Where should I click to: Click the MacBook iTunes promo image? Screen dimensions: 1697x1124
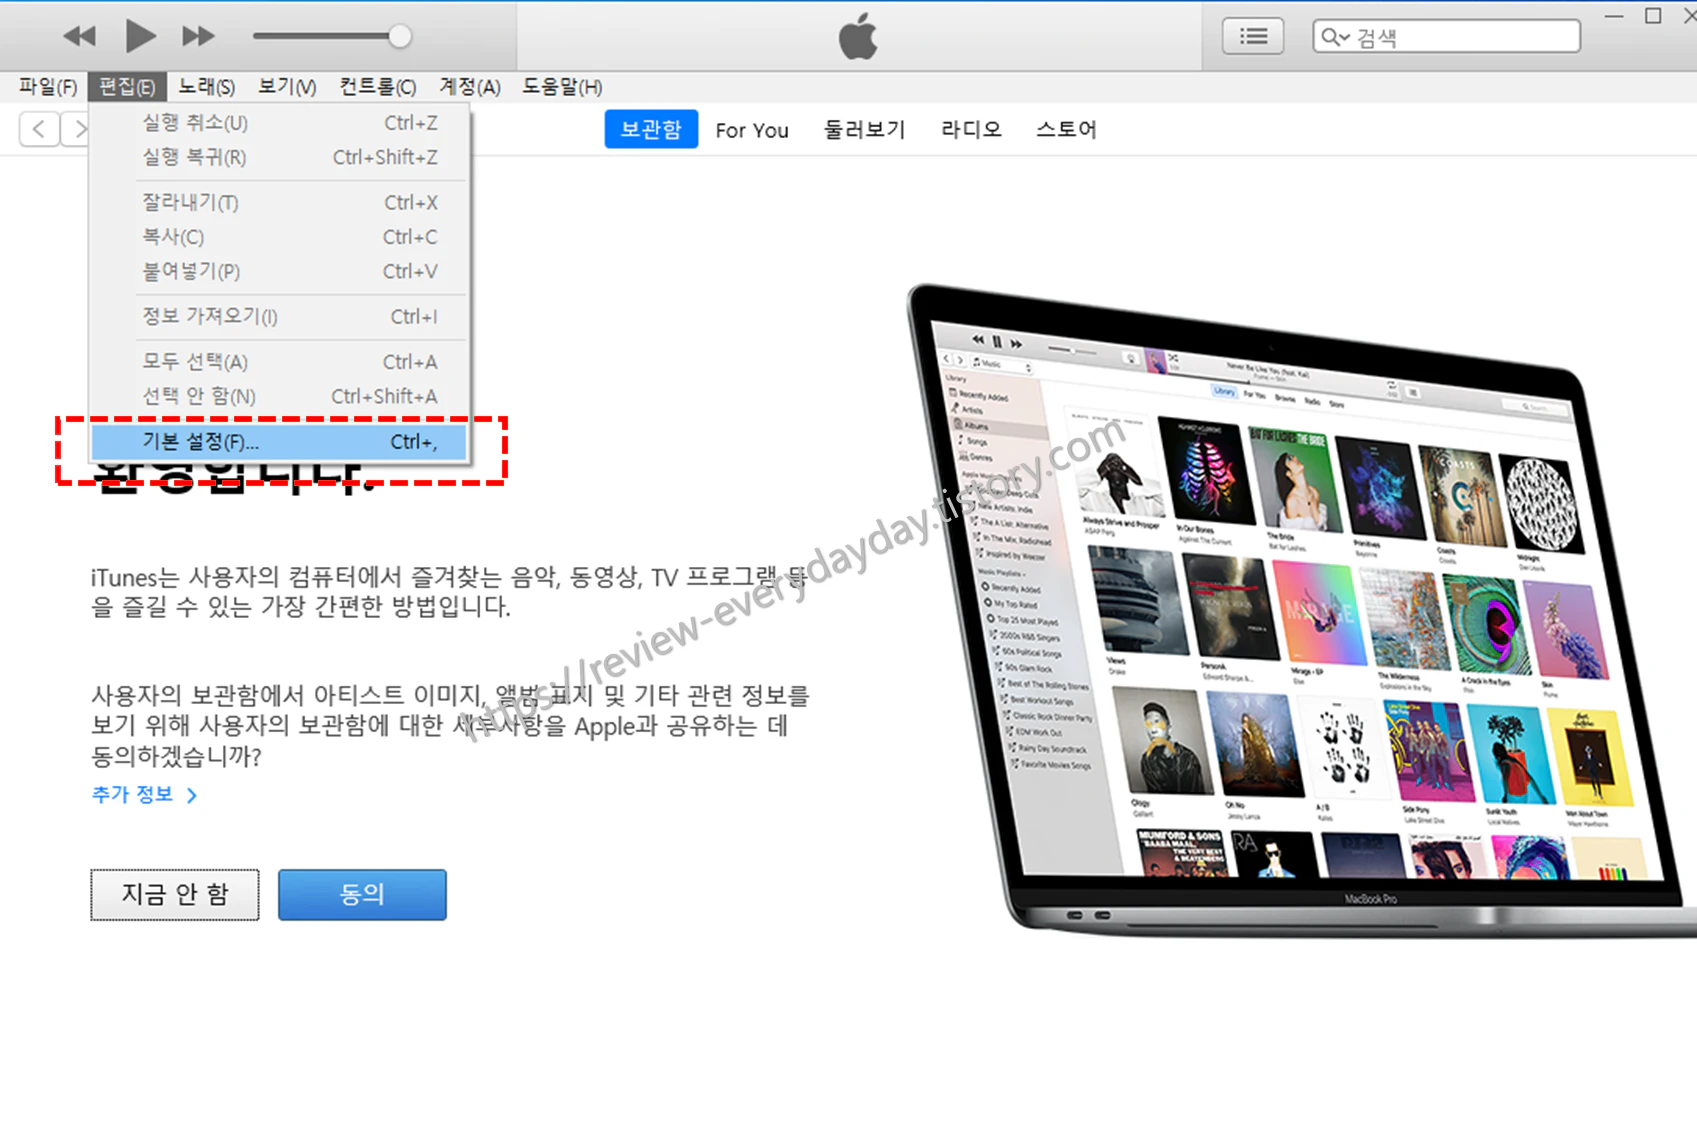[1300, 610]
